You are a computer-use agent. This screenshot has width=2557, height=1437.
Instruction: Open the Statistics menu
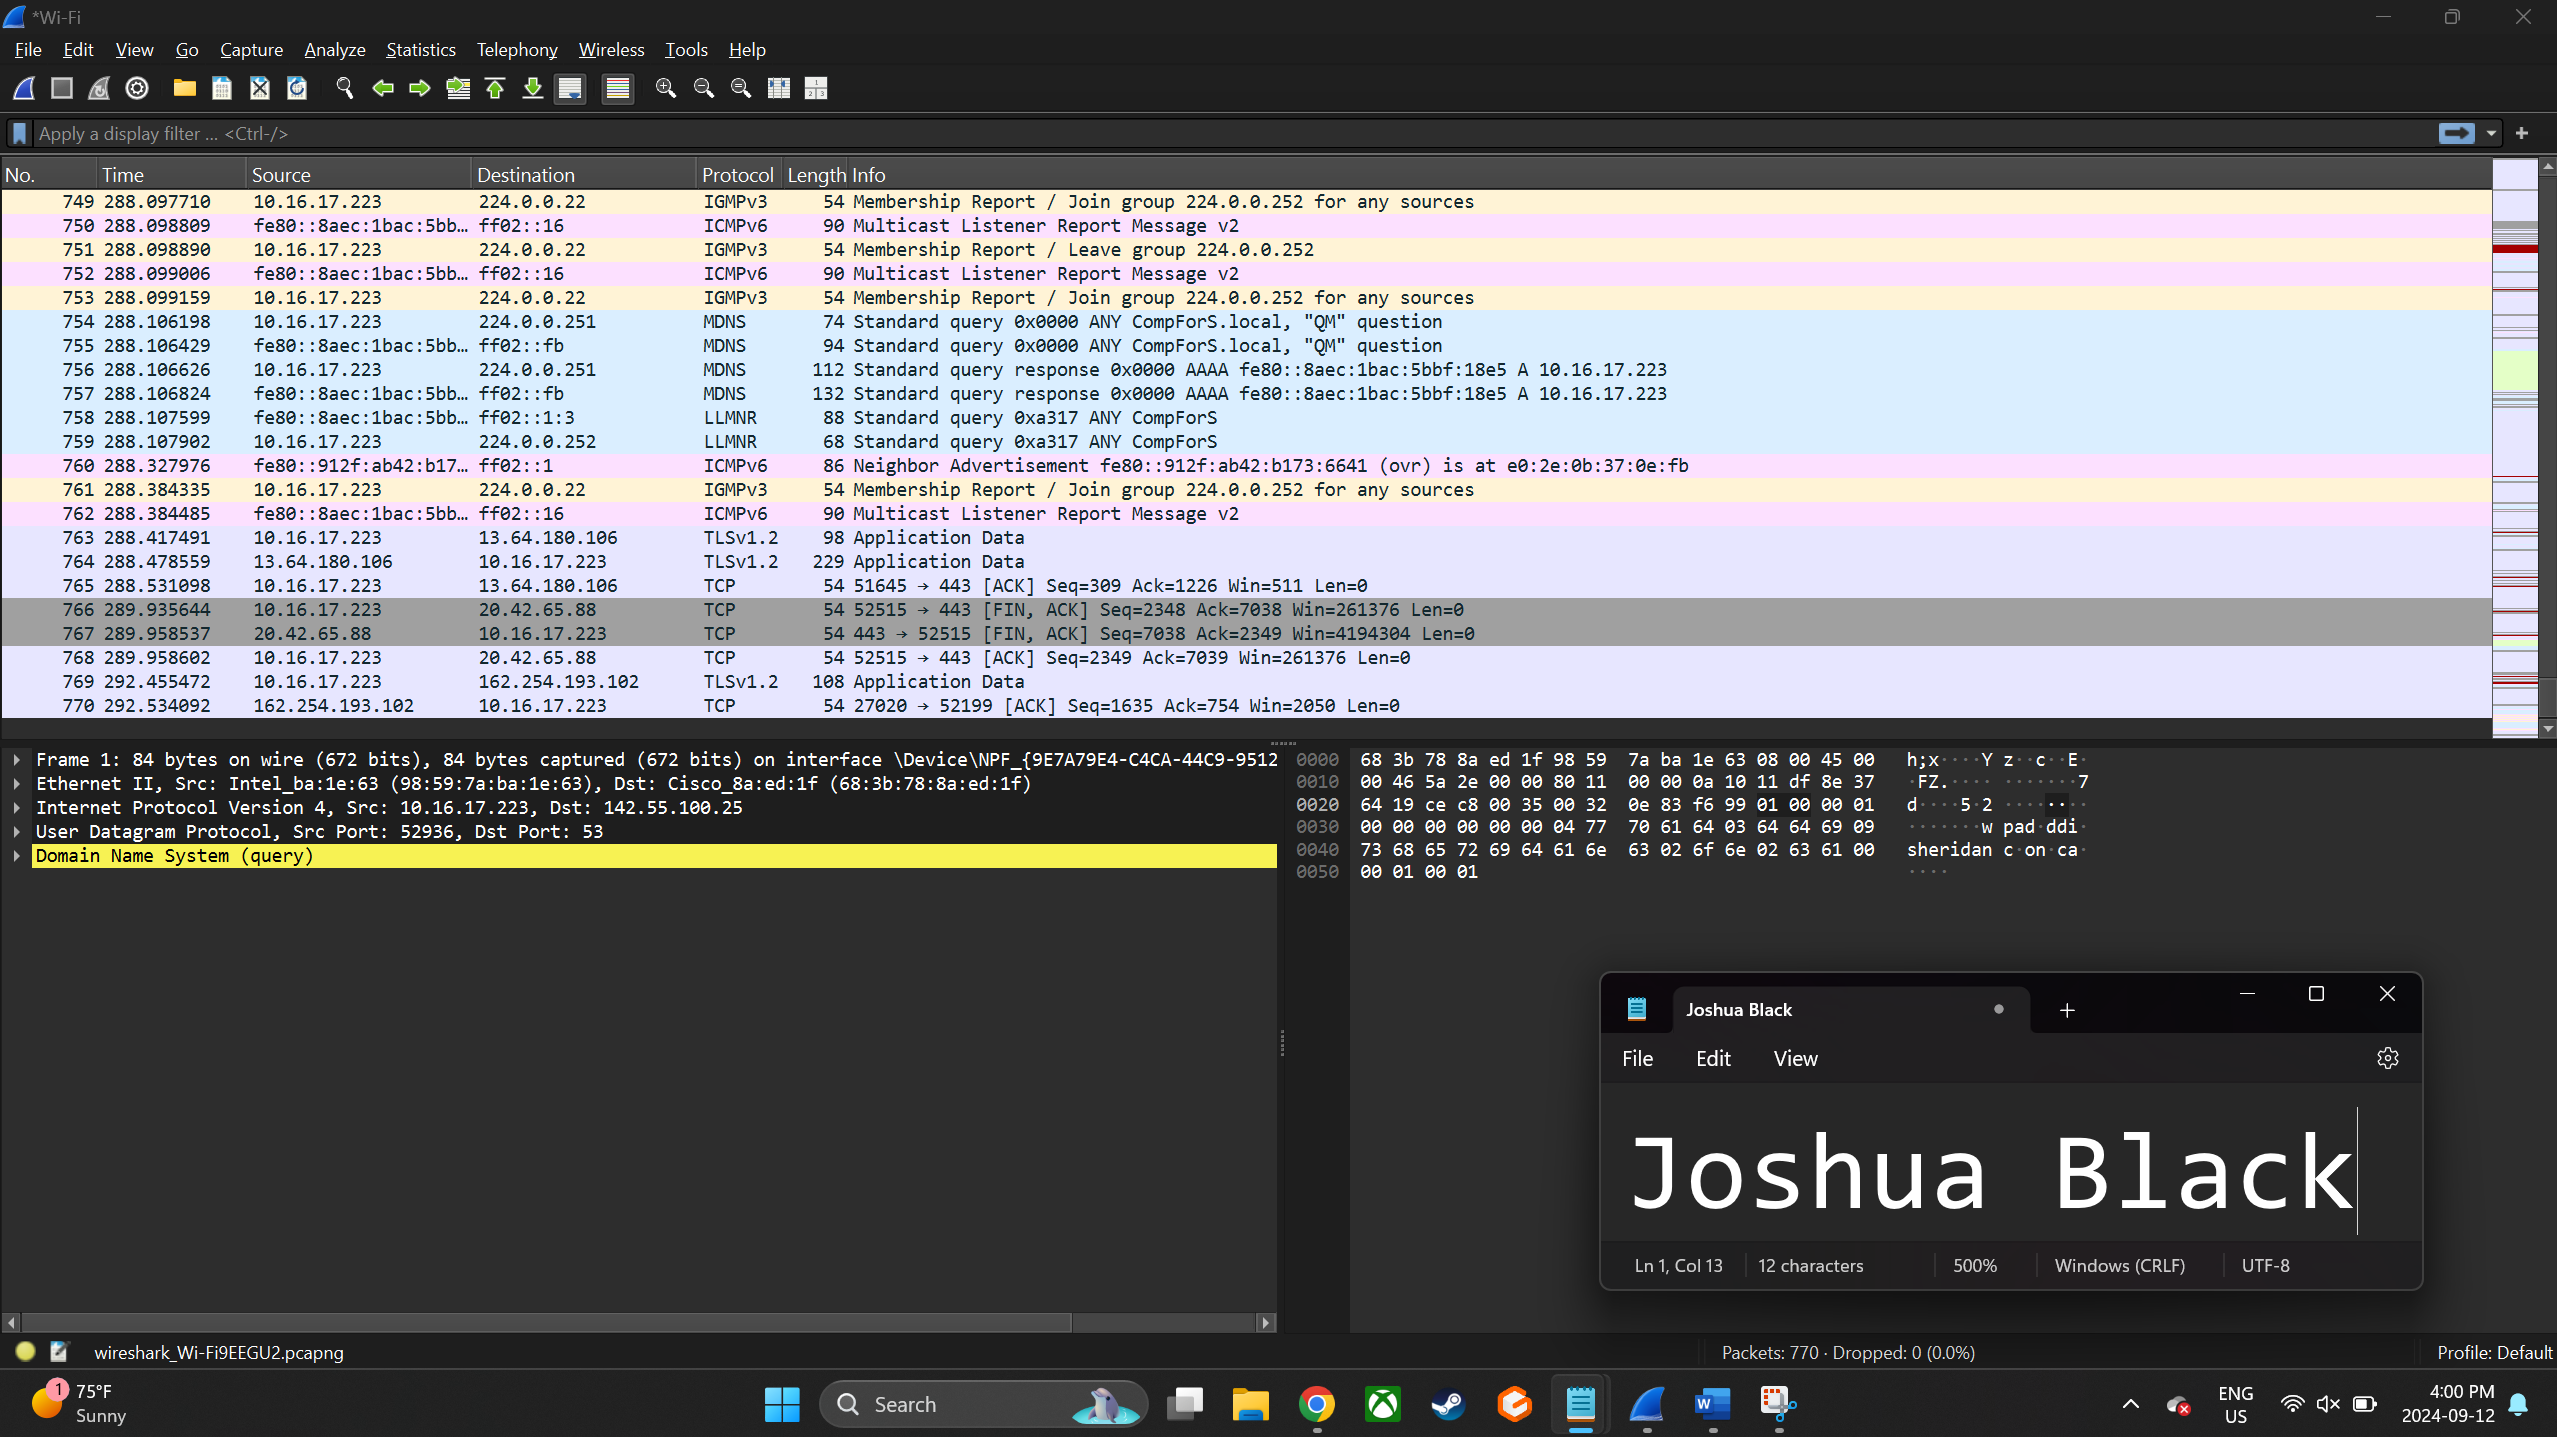[x=420, y=49]
